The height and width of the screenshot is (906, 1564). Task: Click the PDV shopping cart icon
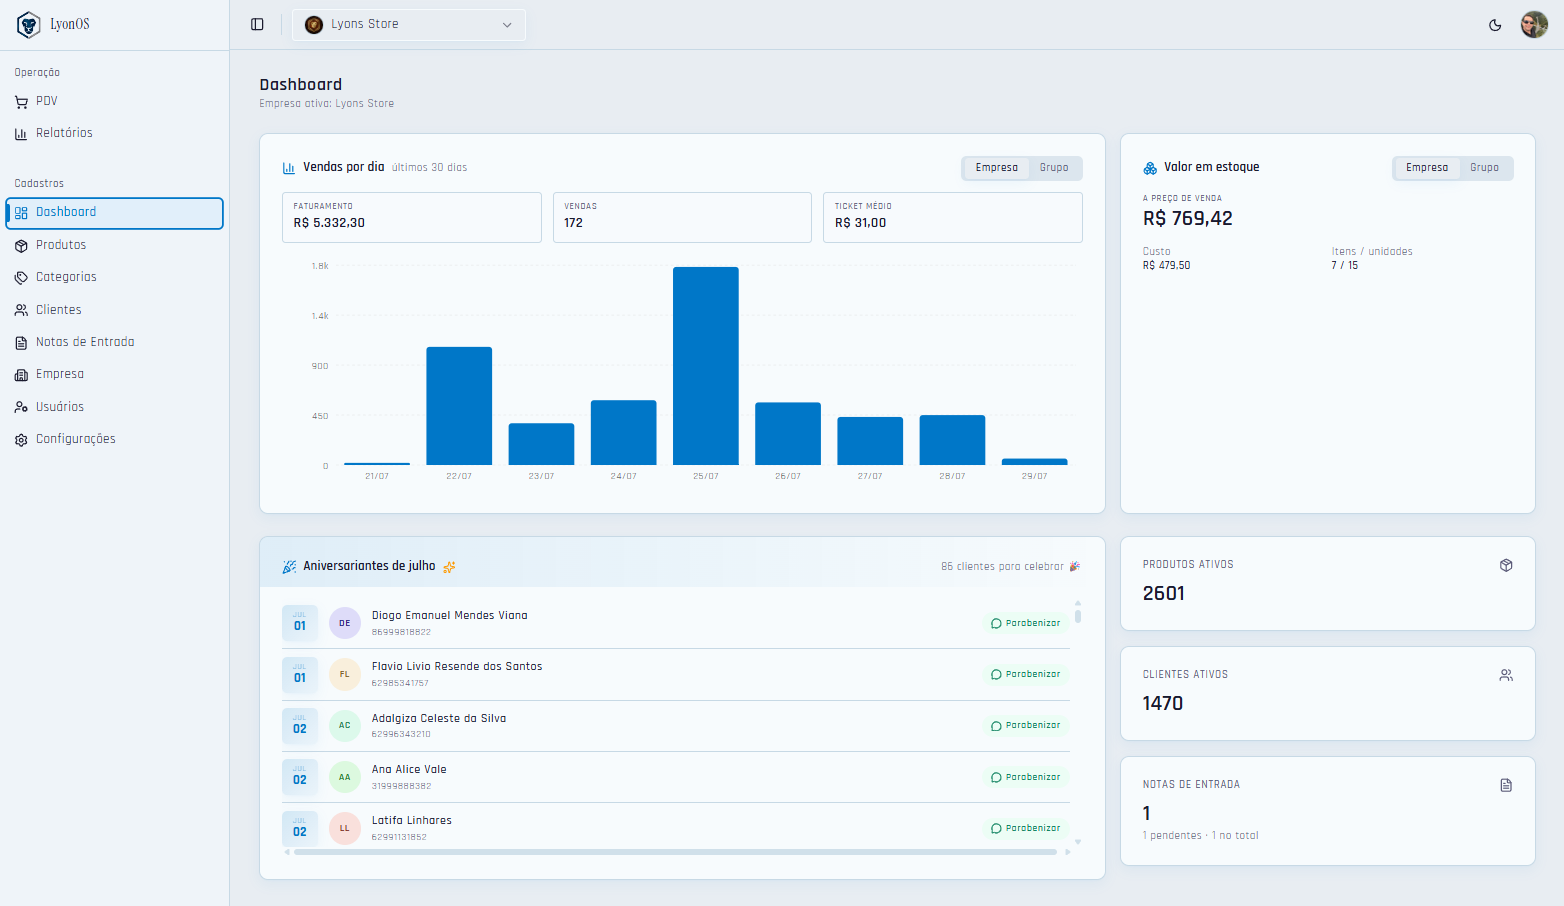click(21, 102)
